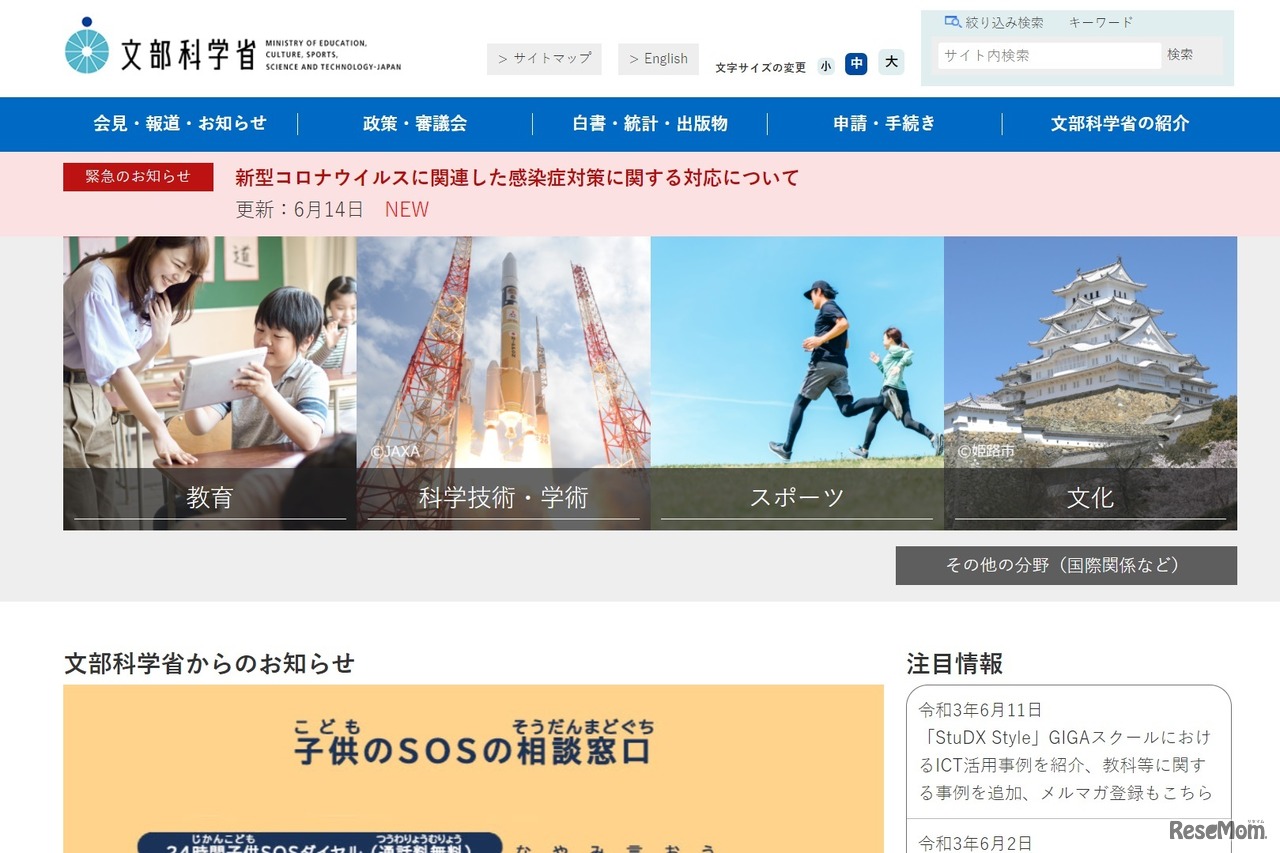The height and width of the screenshot is (853, 1280).
Task: Open the coronavirus emergency notice link
Action: click(x=516, y=177)
